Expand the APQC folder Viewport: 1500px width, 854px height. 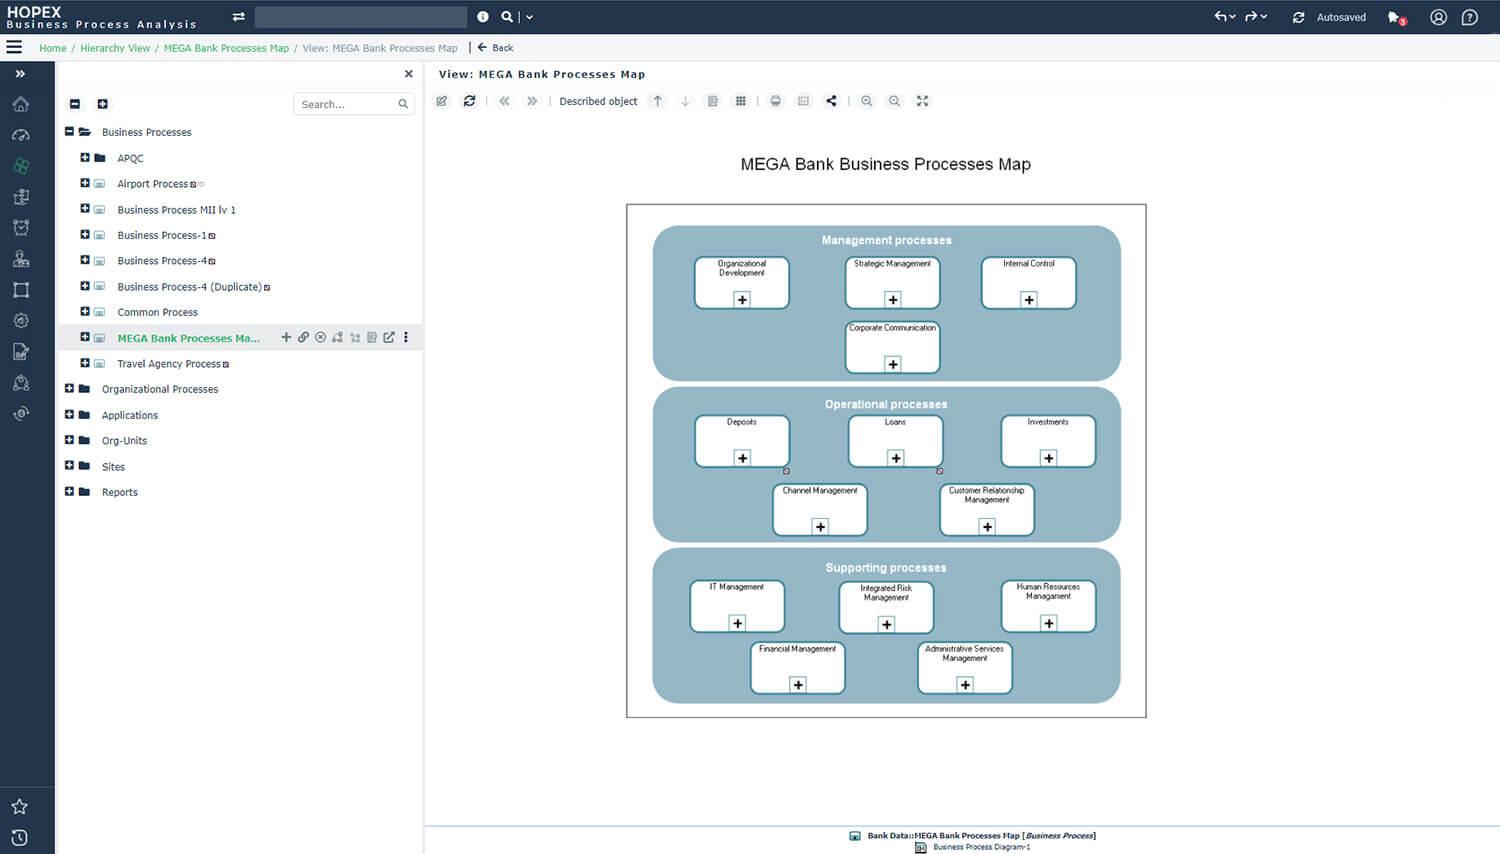pyautogui.click(x=85, y=157)
